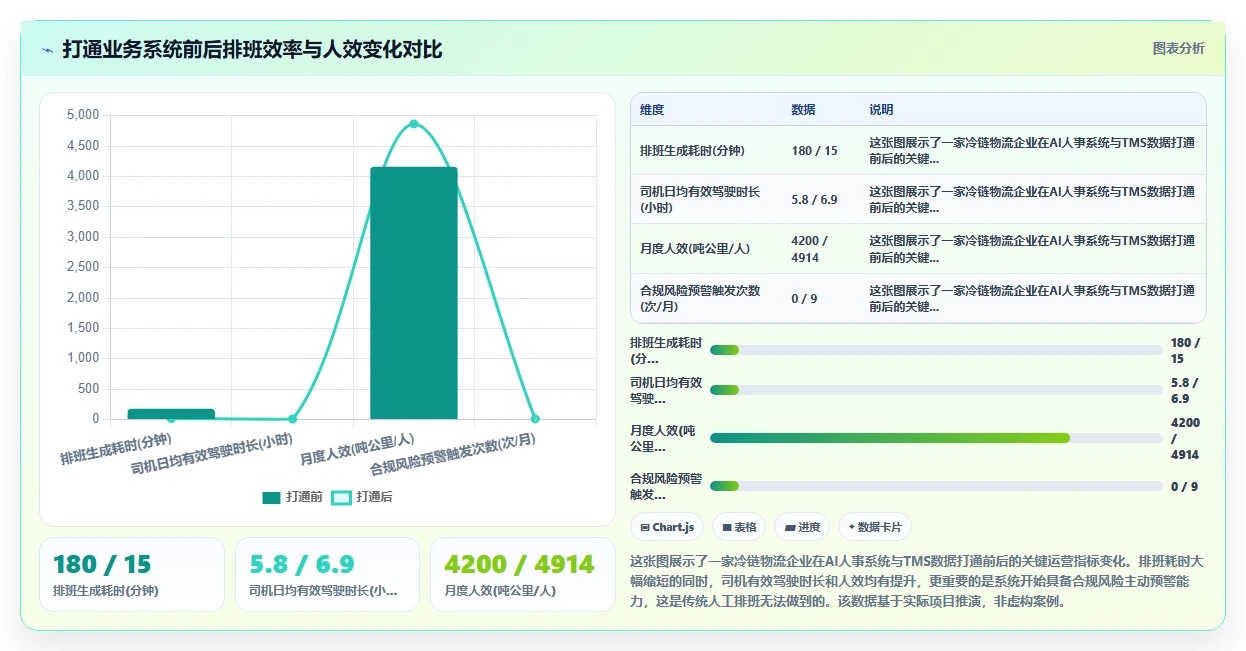Click the description paragraph below the chips

[917, 581]
